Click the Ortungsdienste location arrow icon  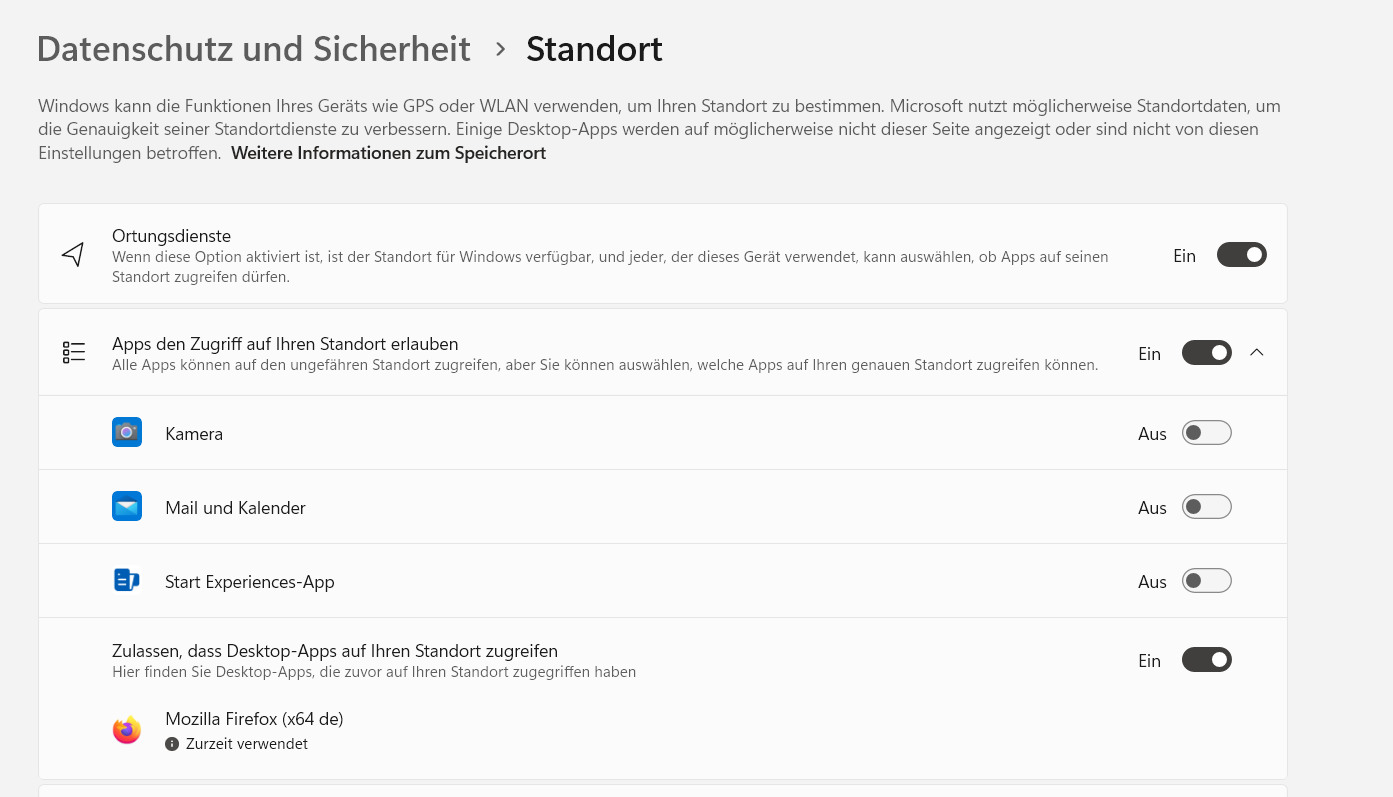pyautogui.click(x=73, y=254)
